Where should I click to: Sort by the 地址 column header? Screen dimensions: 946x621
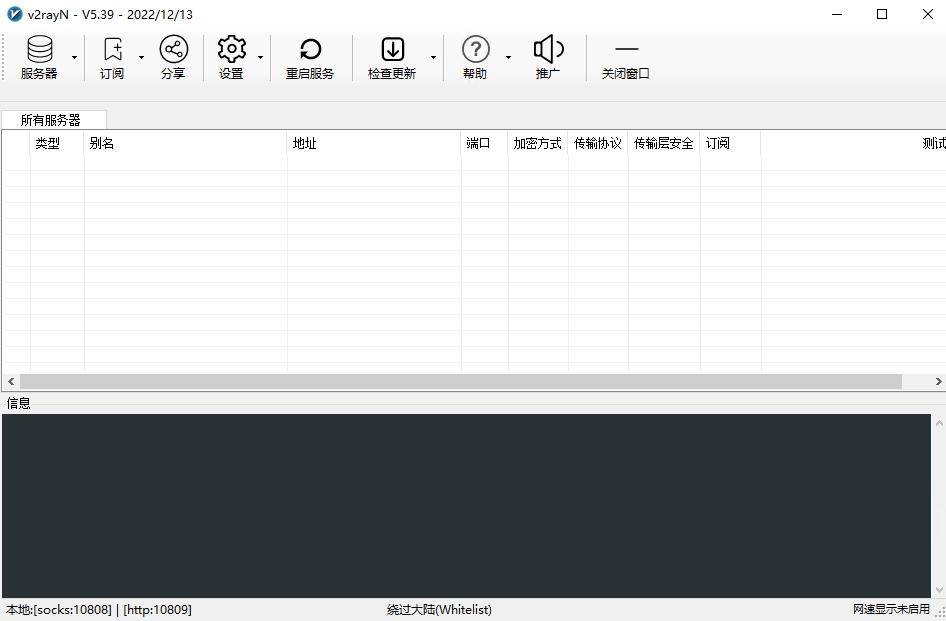click(x=373, y=144)
